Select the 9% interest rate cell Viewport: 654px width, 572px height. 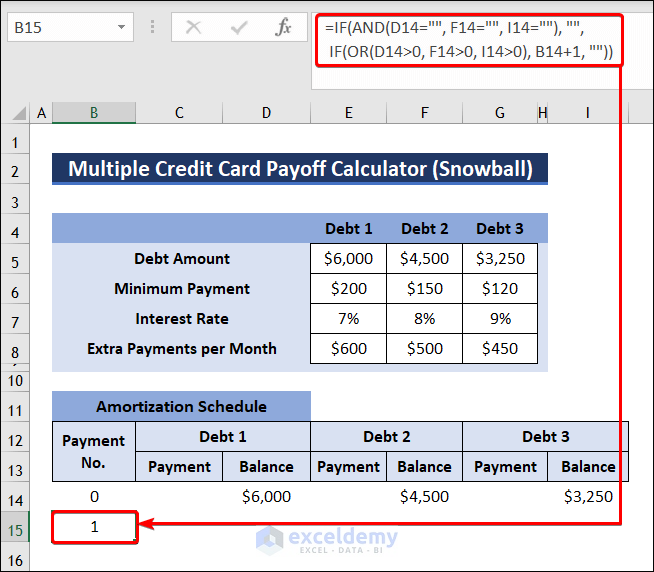coord(500,319)
